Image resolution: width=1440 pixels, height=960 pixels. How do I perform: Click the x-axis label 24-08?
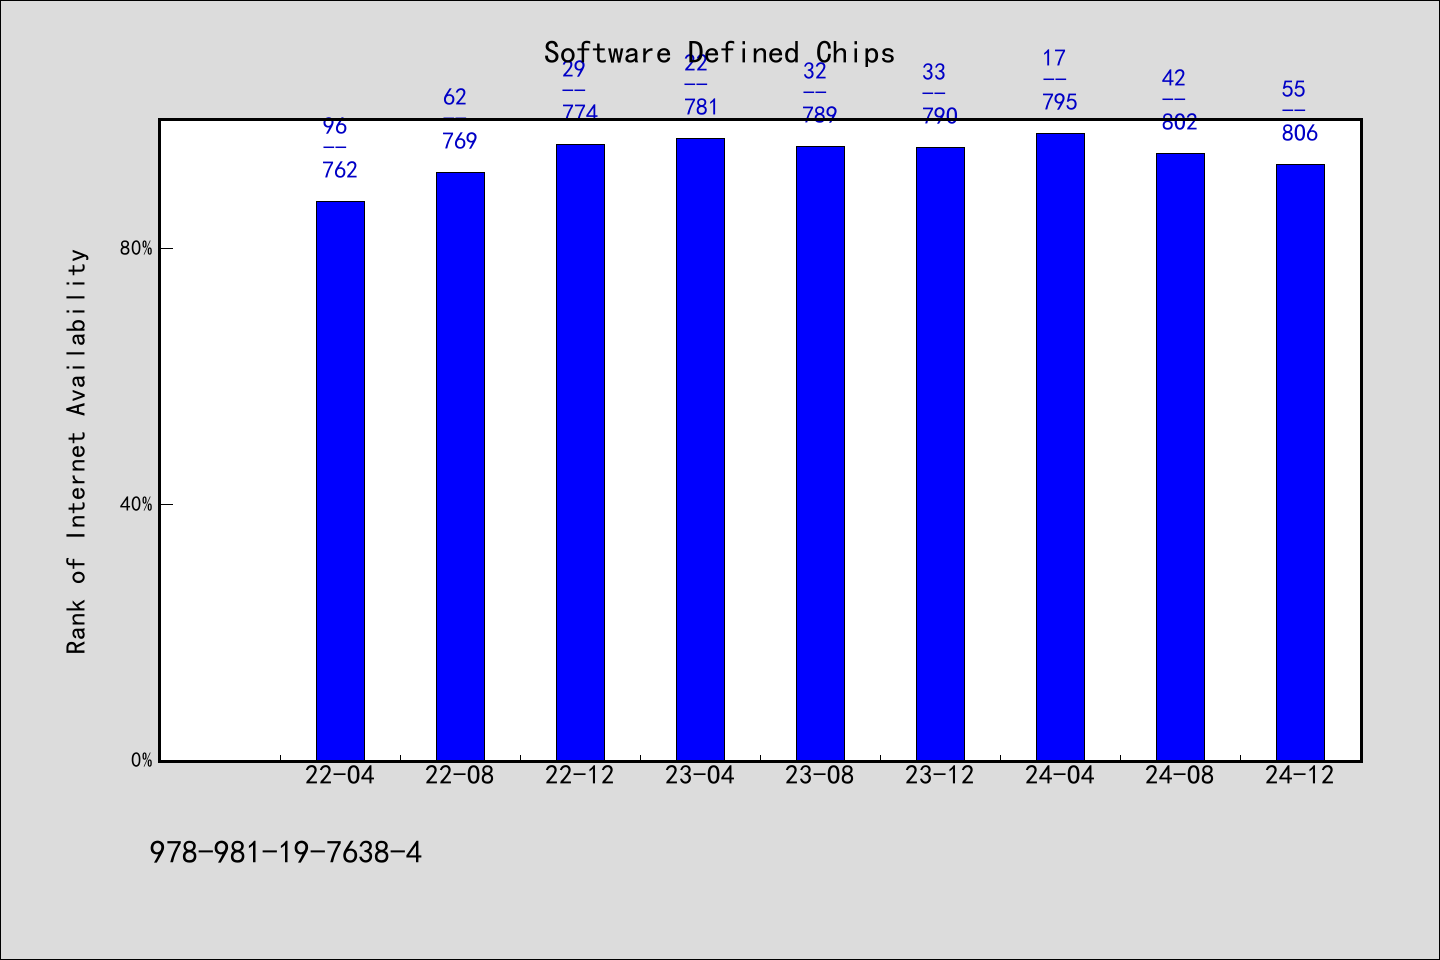pos(1180,775)
